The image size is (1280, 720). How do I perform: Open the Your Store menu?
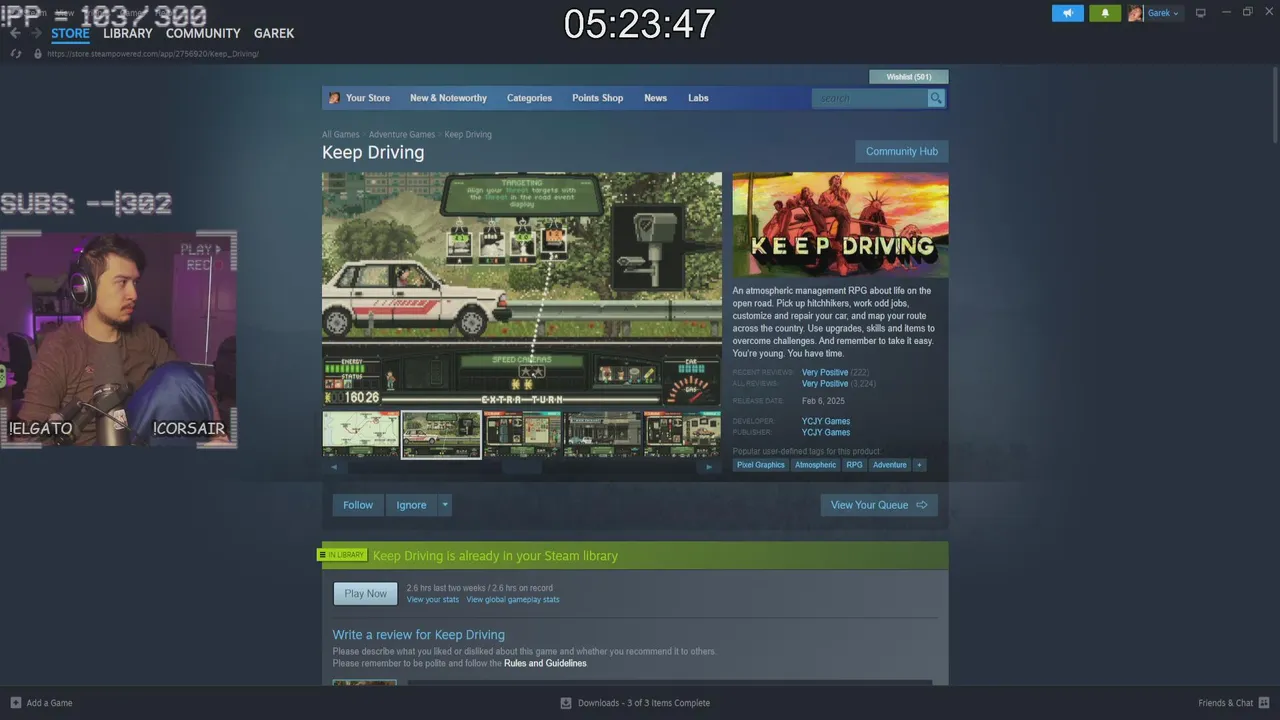point(368,98)
